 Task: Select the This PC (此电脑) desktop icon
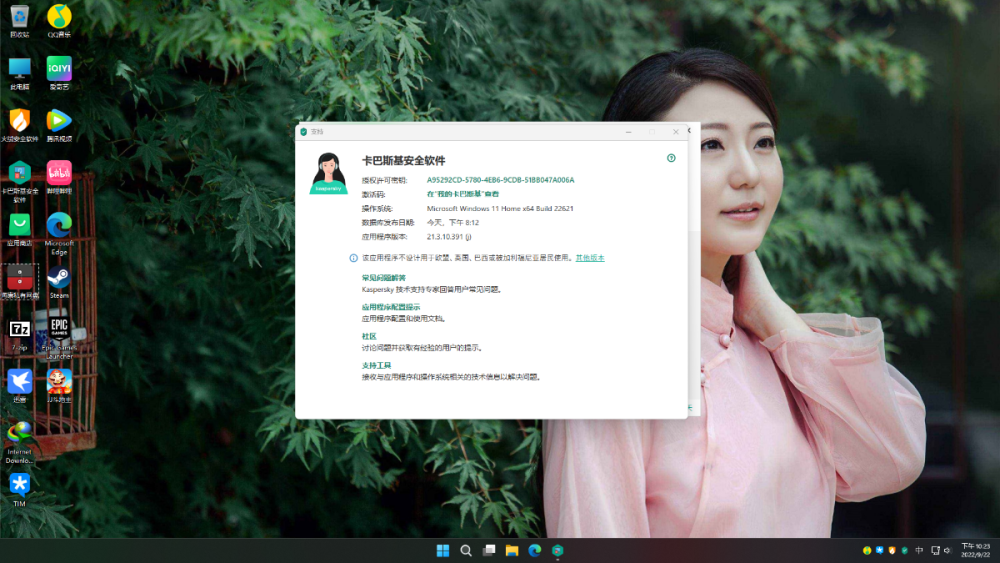(x=20, y=73)
